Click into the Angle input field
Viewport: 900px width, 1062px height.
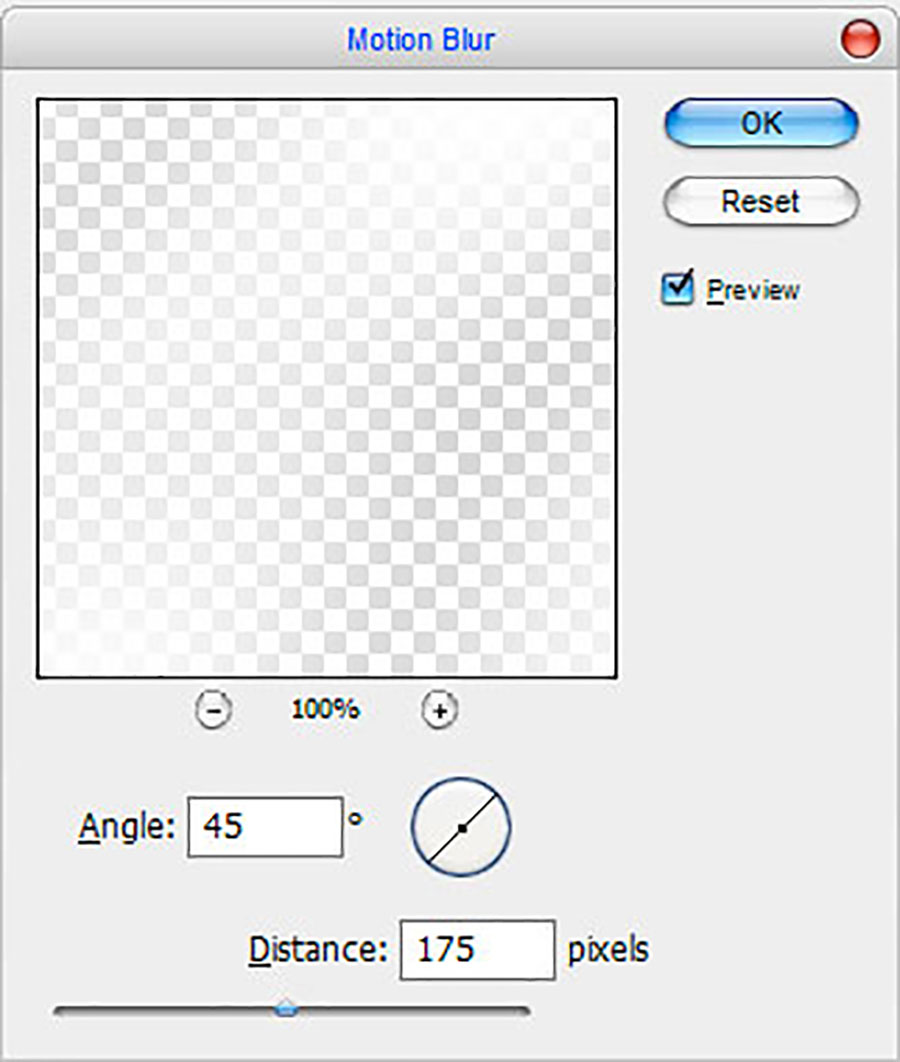coord(265,827)
